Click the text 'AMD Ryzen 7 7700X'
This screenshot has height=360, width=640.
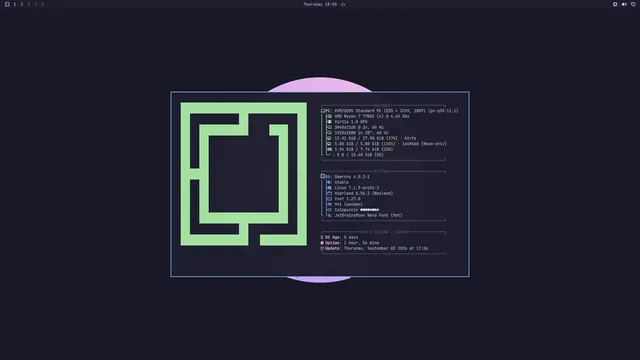pyautogui.click(x=354, y=116)
